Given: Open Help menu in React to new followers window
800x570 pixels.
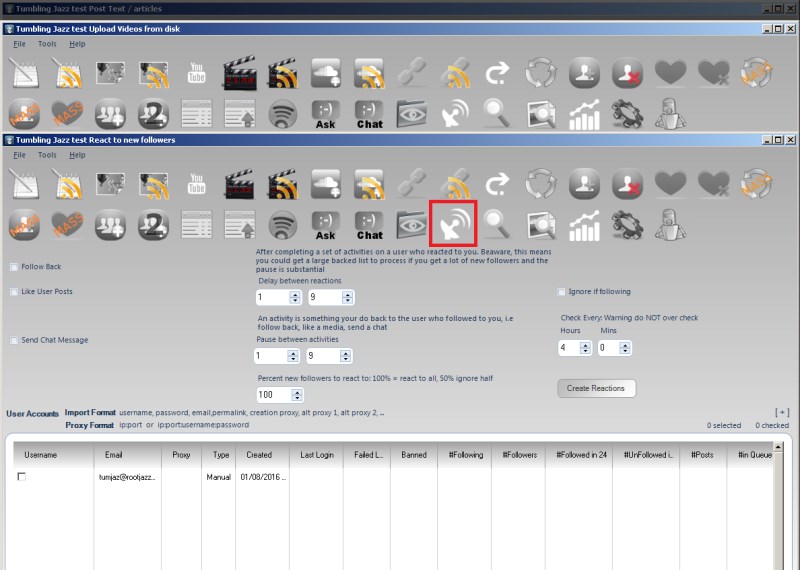Looking at the screenshot, I should point(77,155).
